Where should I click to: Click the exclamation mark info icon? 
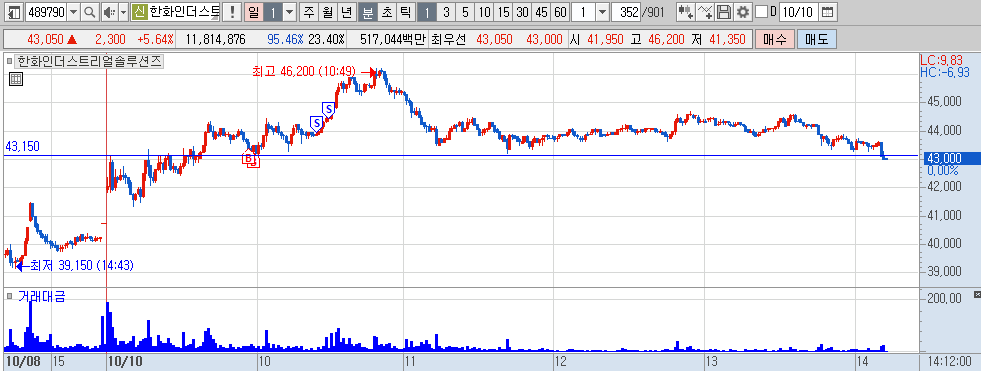[x=233, y=11]
